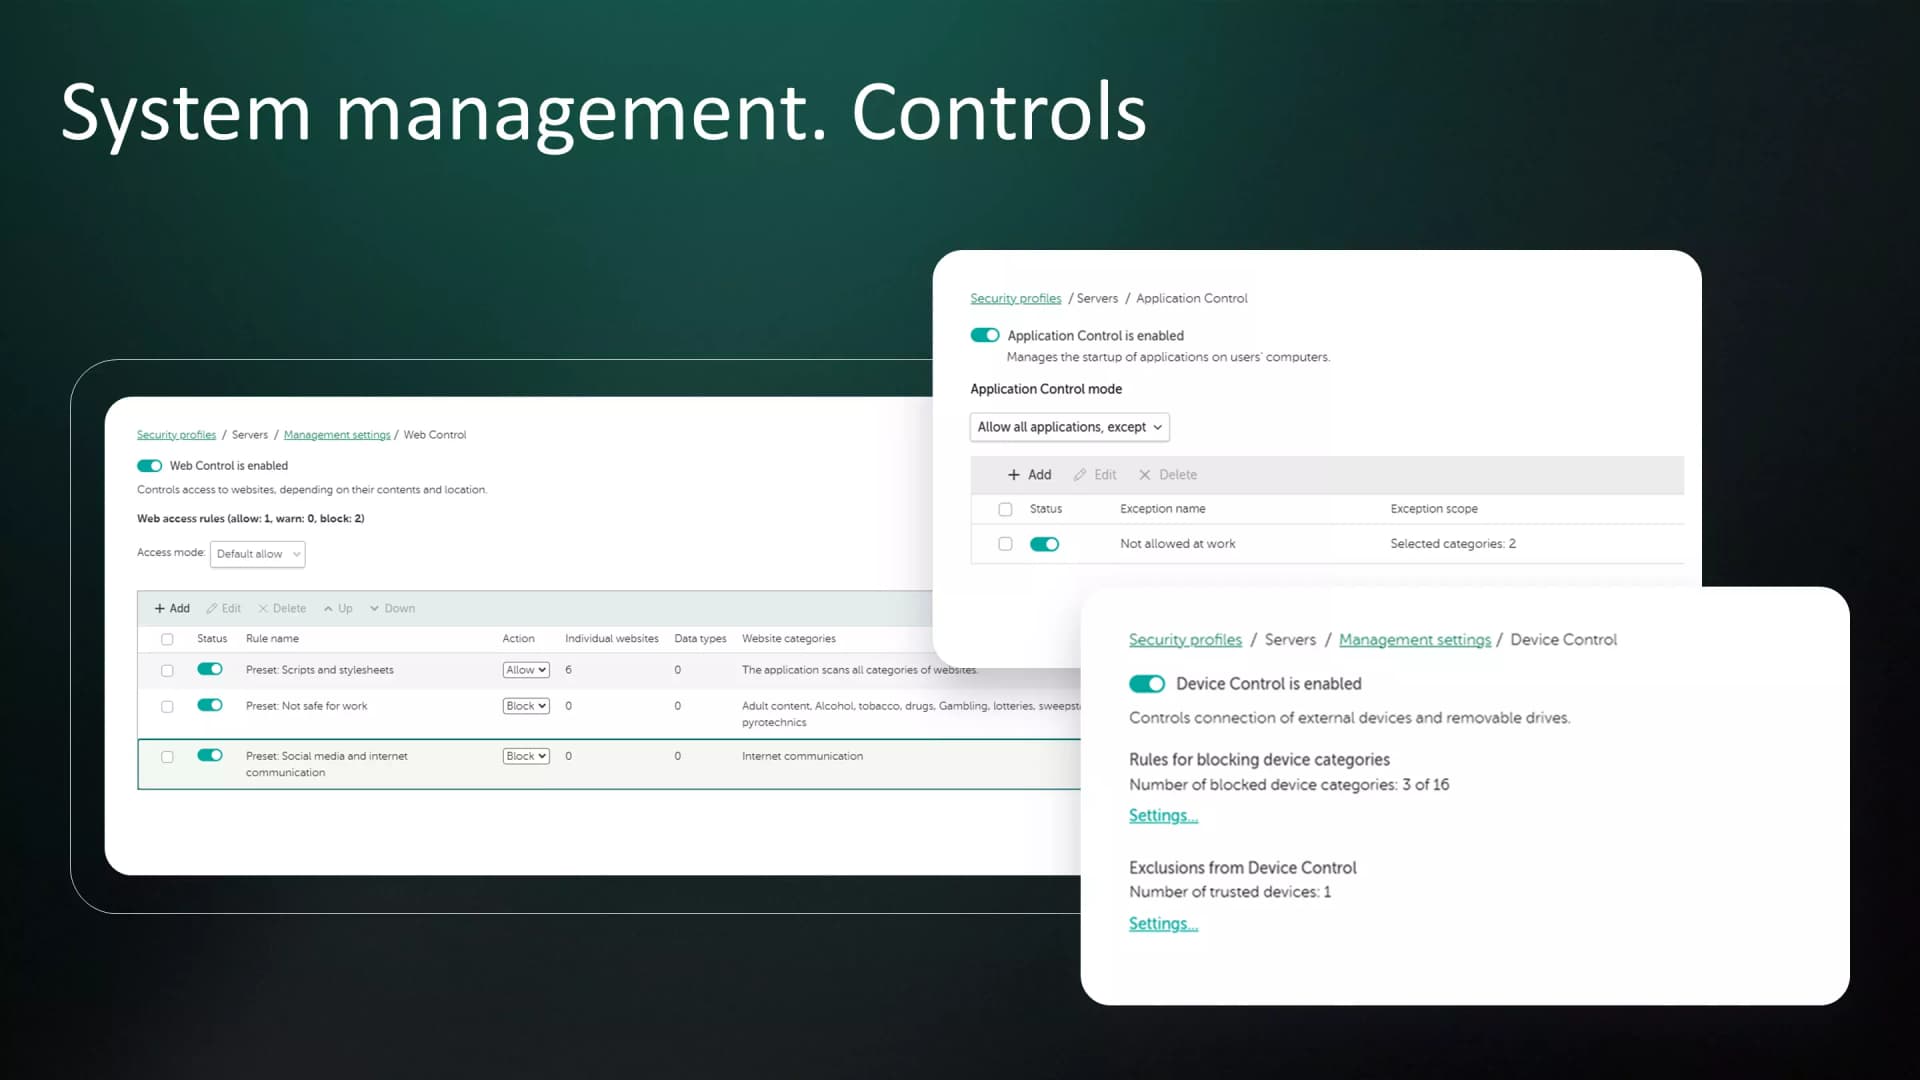The image size is (1920, 1080).
Task: Click Add plus icon in Application Control toolbar
Action: tap(1013, 475)
